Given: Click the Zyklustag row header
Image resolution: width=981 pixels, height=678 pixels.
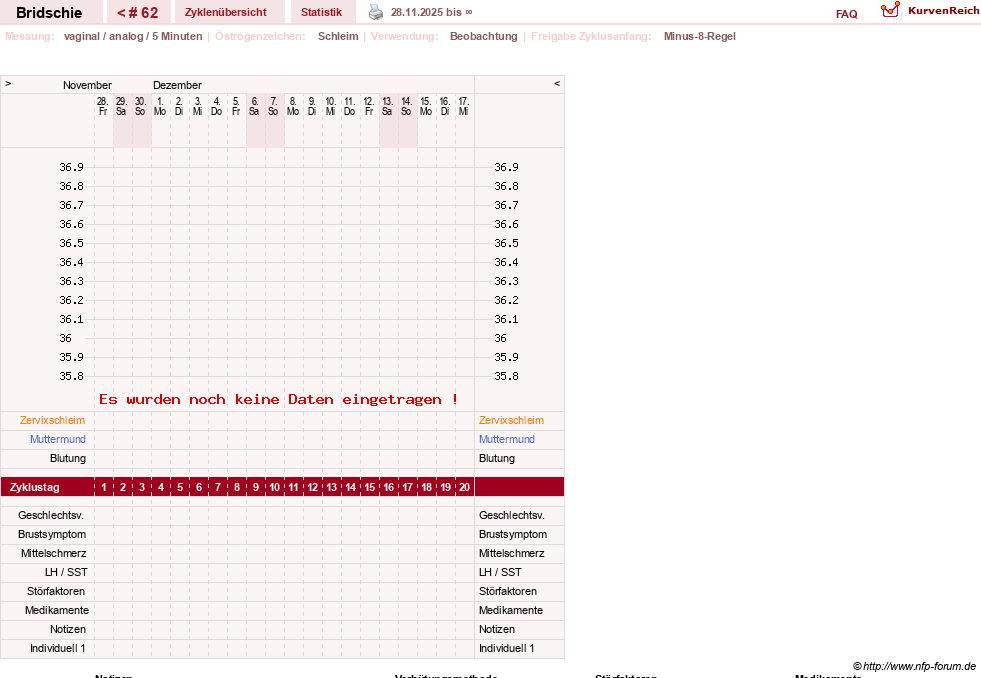Looking at the screenshot, I should 34,487.
